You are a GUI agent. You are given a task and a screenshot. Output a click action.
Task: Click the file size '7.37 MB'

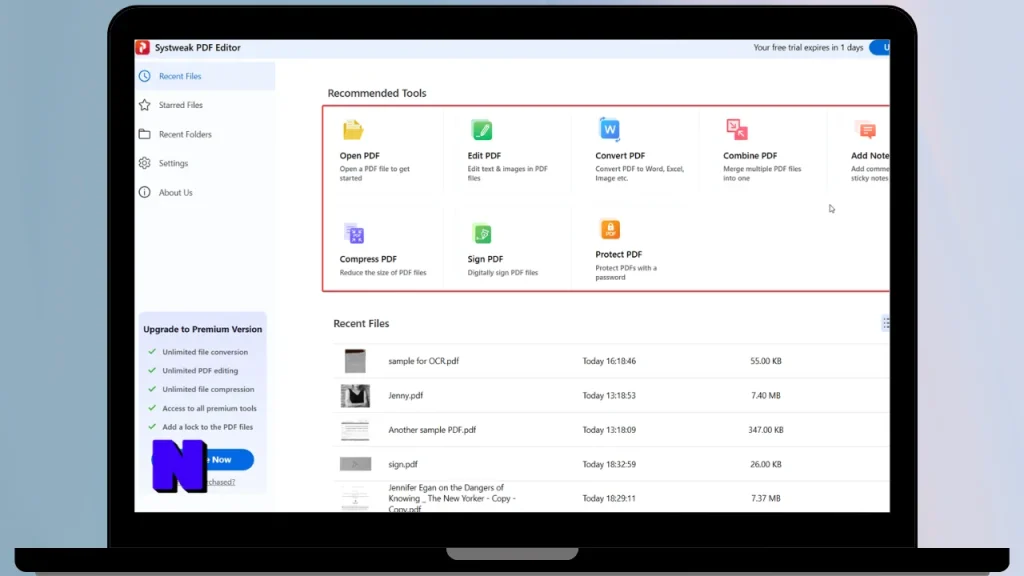point(765,498)
